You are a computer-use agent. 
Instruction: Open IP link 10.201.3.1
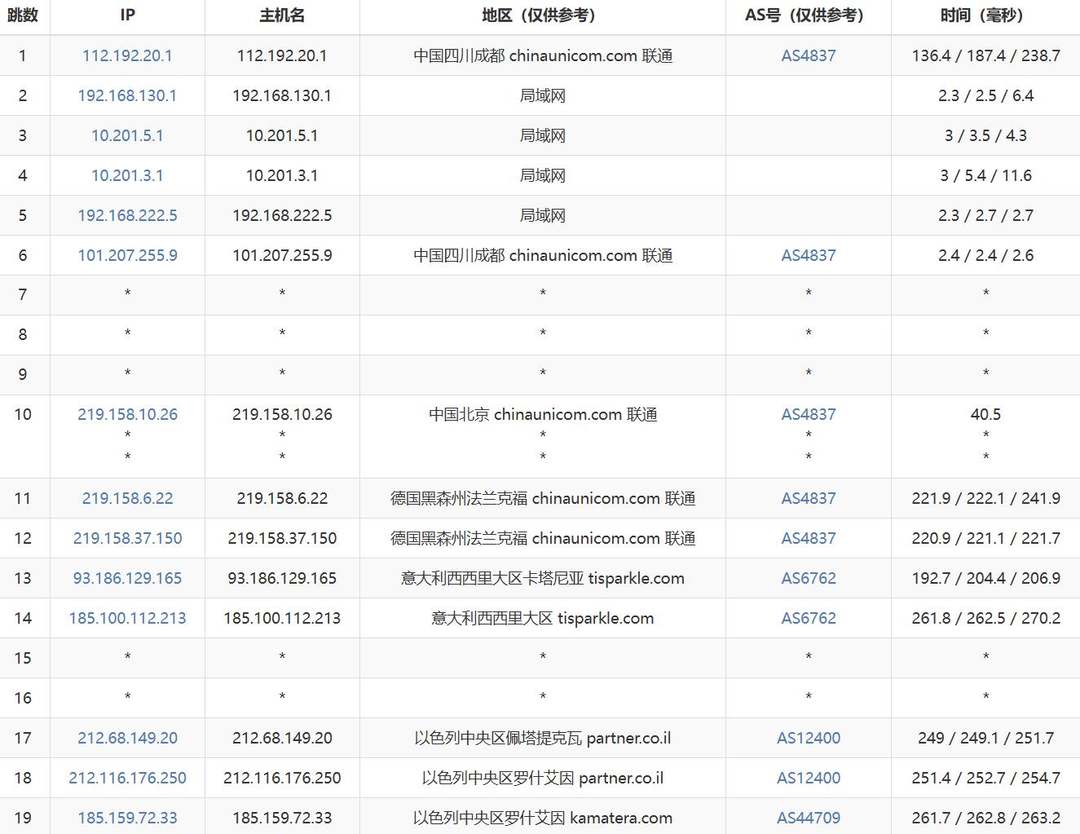[x=127, y=175]
